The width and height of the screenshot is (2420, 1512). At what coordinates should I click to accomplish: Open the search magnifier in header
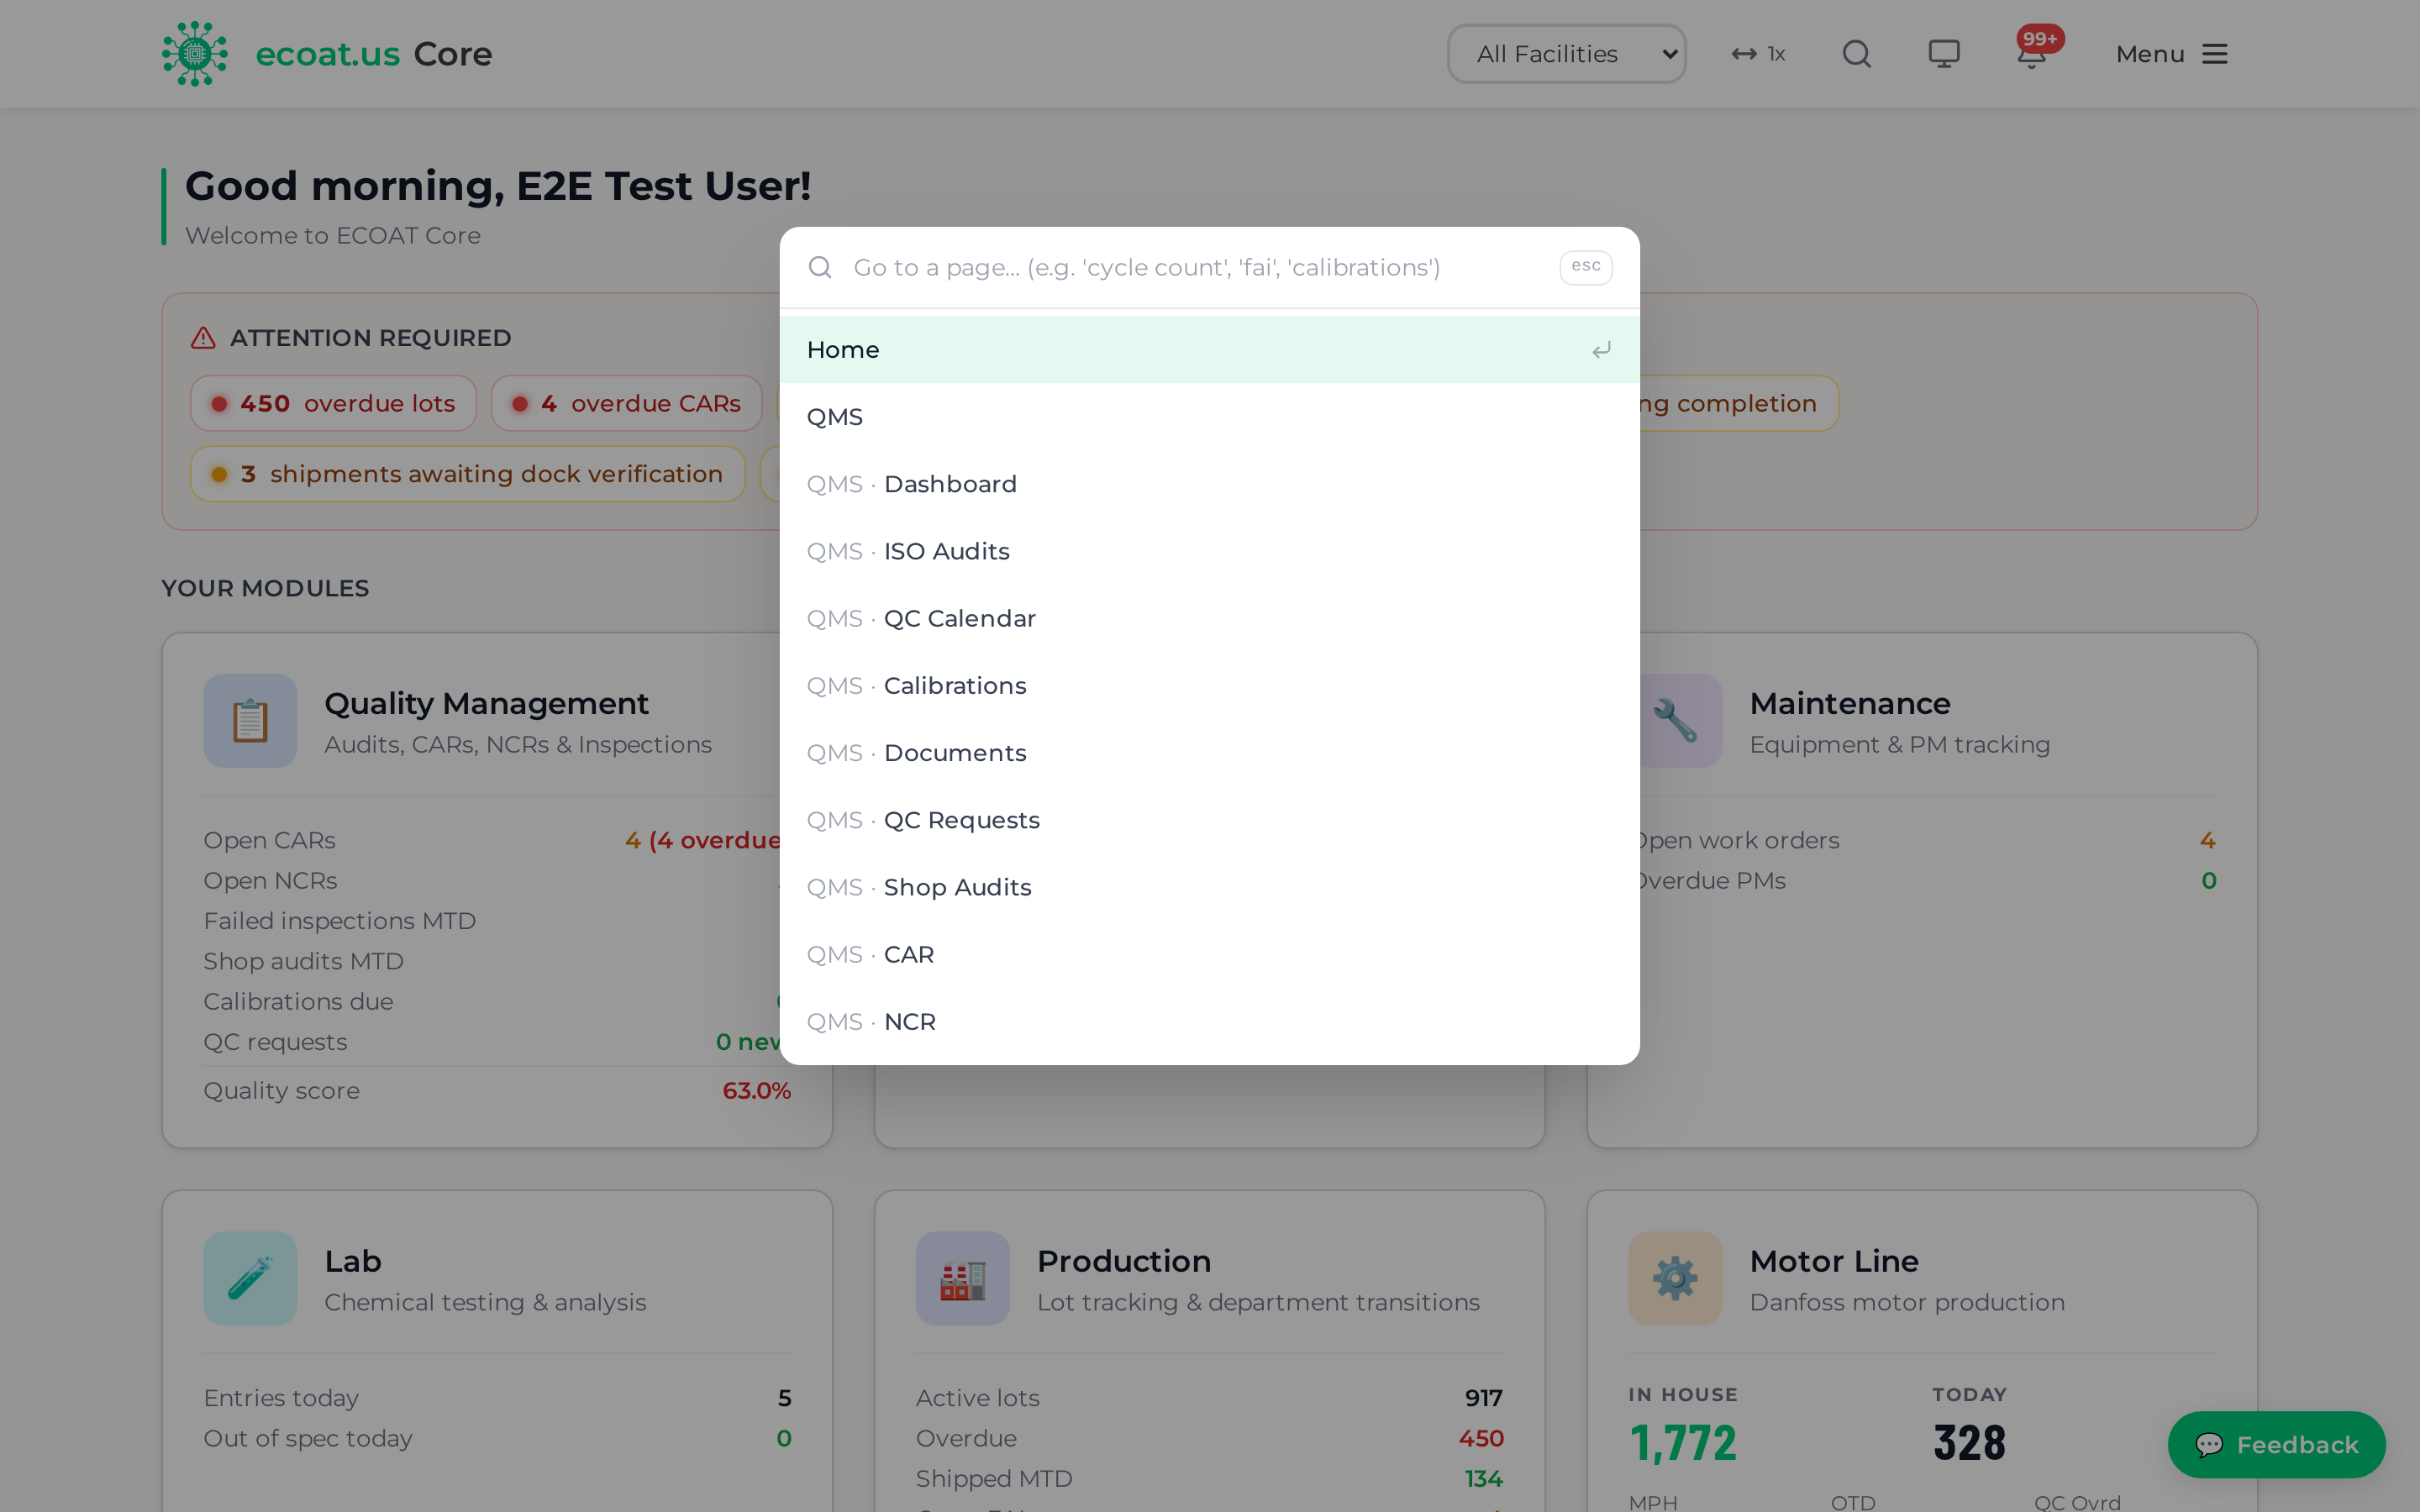[1857, 54]
